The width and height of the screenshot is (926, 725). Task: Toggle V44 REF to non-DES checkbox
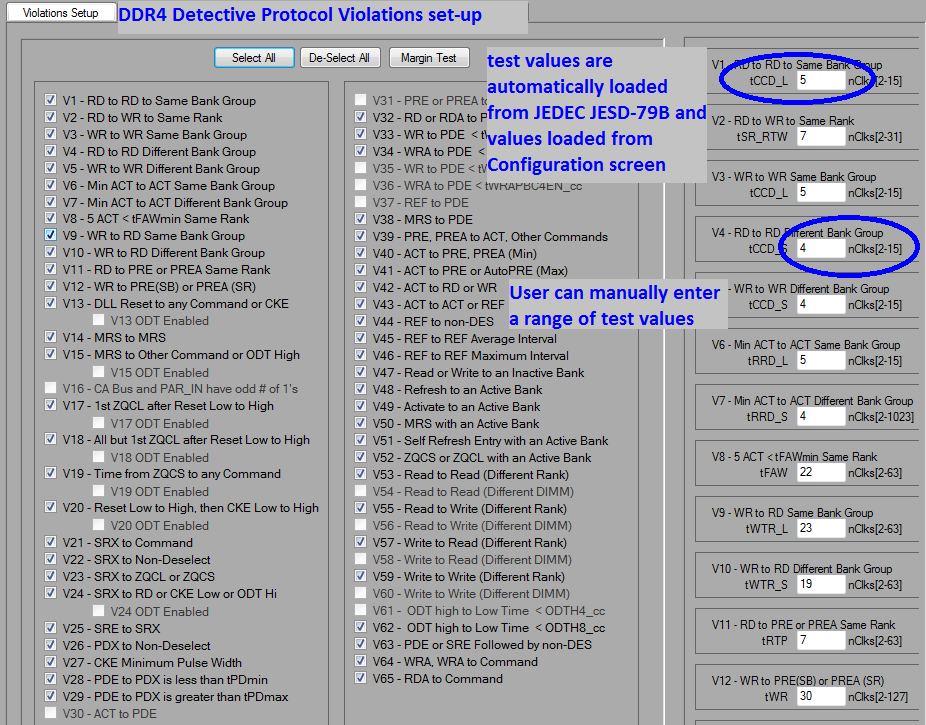point(360,321)
